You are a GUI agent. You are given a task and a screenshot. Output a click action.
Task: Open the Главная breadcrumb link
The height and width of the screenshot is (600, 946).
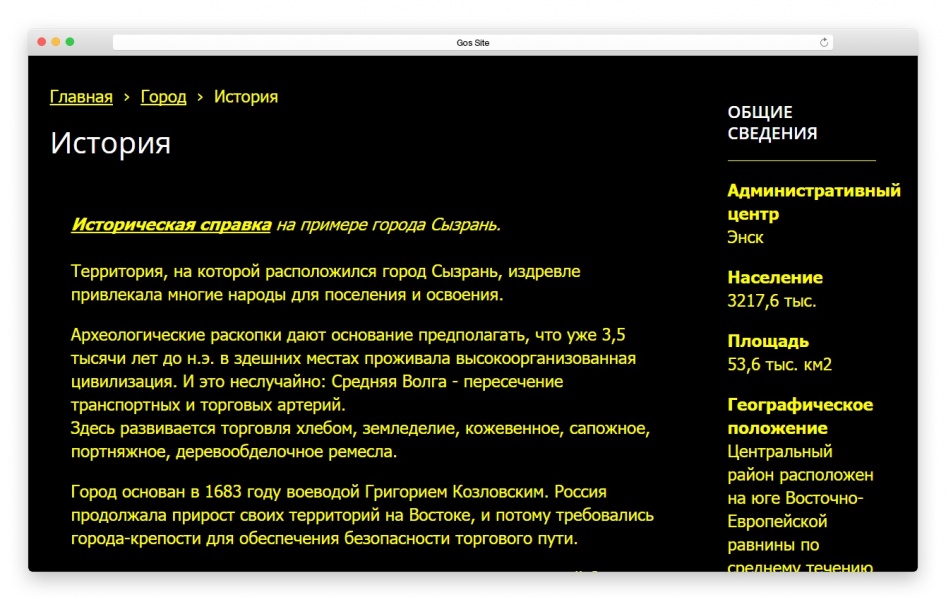[81, 97]
